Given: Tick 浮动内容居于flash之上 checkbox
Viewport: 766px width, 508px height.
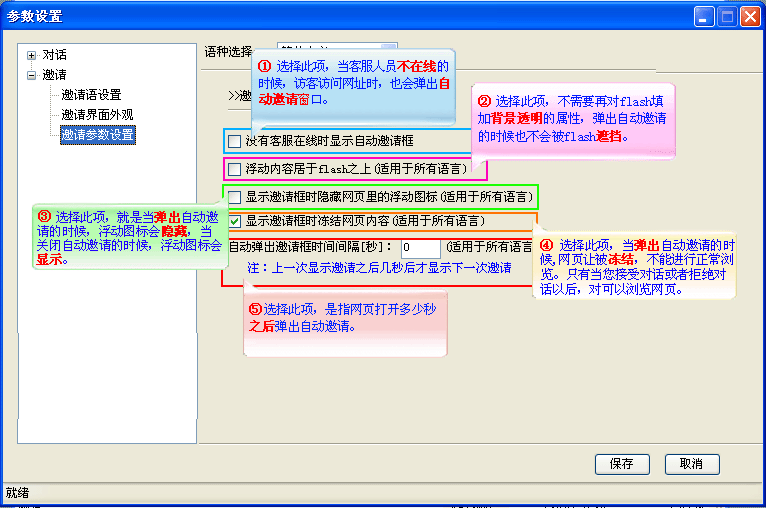Looking at the screenshot, I should point(235,169).
